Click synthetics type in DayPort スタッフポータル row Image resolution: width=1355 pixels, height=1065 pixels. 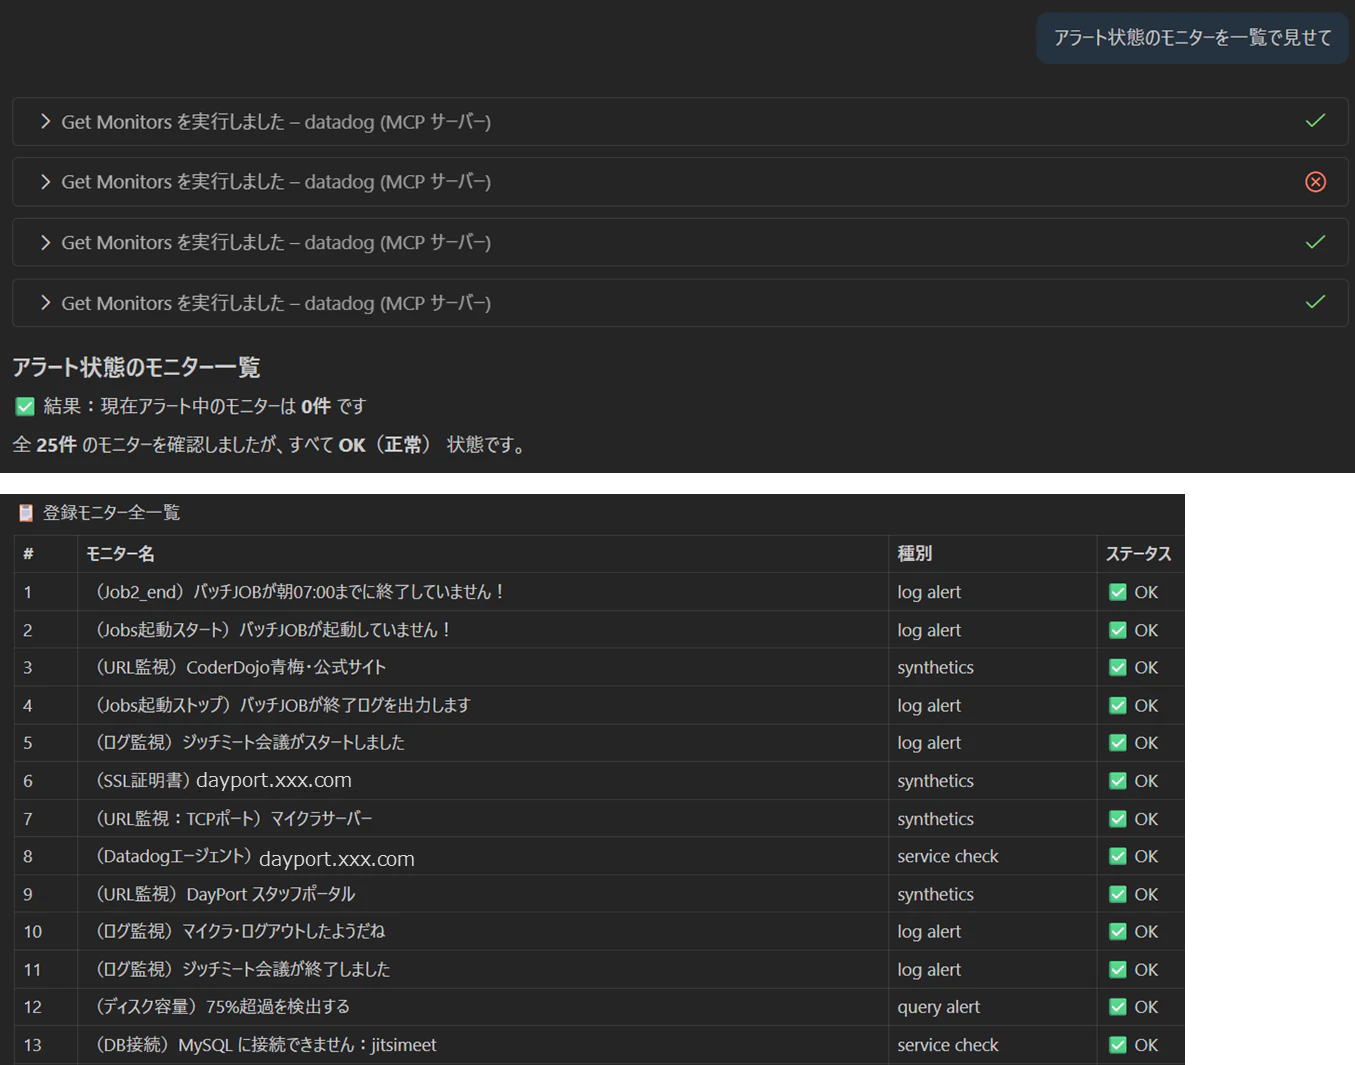click(x=935, y=894)
